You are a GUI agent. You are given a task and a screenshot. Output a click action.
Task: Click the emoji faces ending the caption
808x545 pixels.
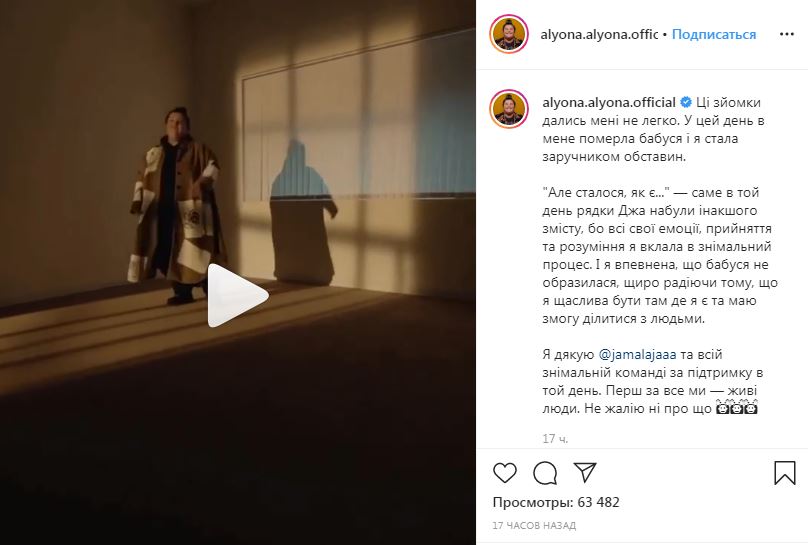tap(737, 408)
